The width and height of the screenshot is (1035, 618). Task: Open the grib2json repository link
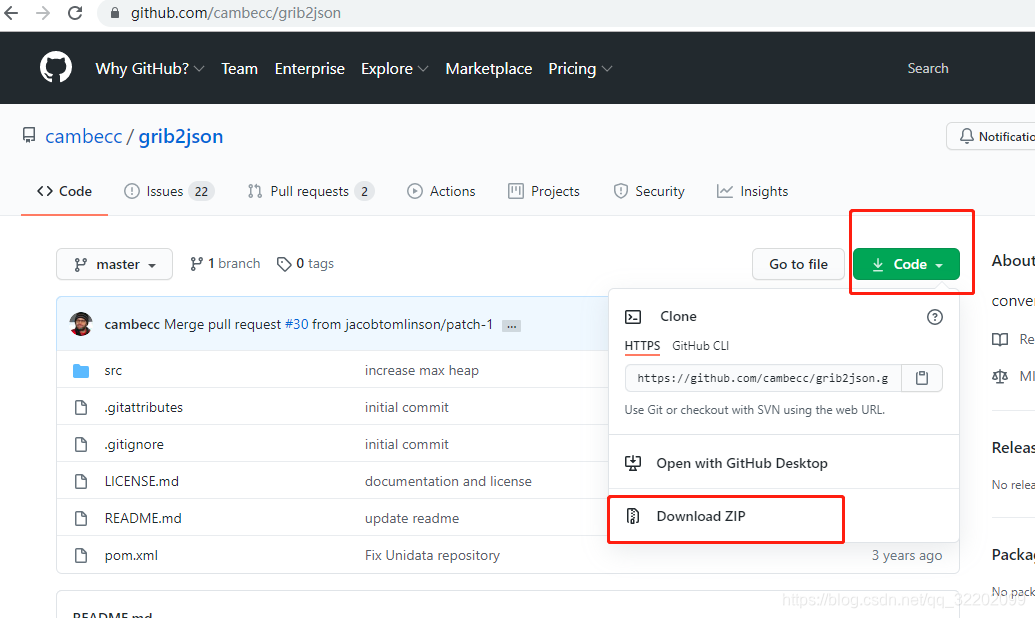[181, 136]
